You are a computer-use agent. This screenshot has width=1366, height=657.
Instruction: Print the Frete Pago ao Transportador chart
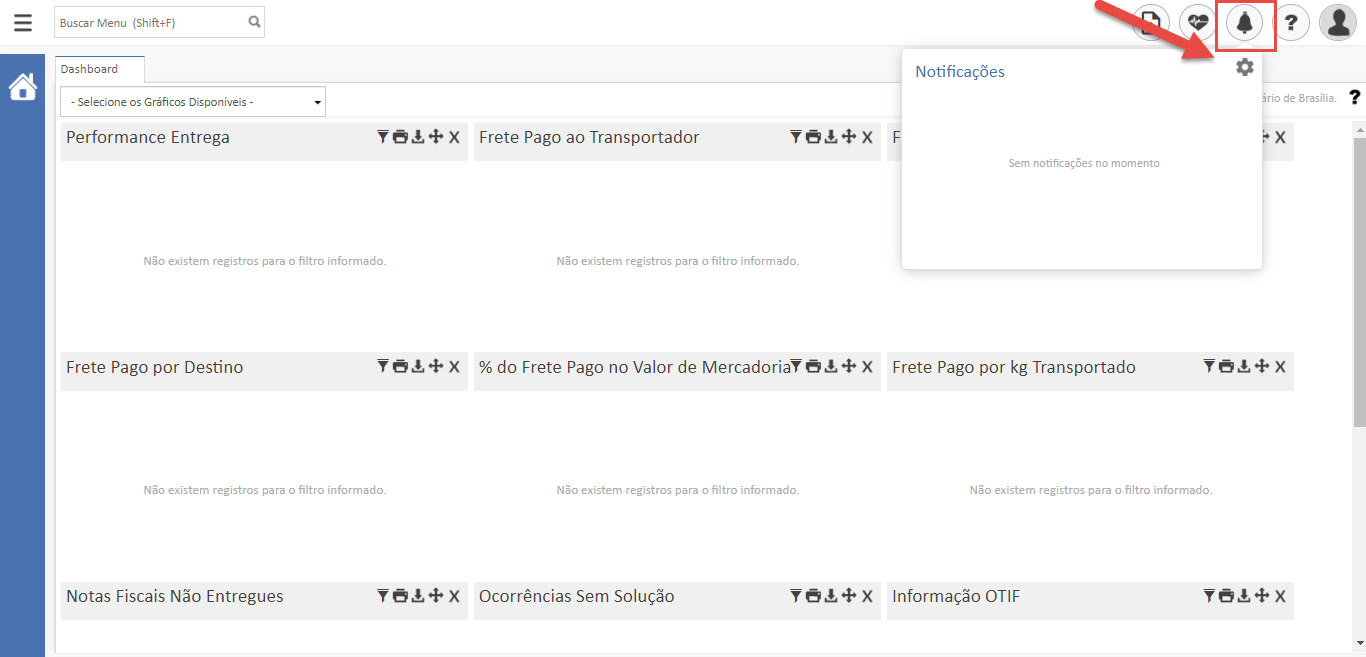(x=813, y=137)
